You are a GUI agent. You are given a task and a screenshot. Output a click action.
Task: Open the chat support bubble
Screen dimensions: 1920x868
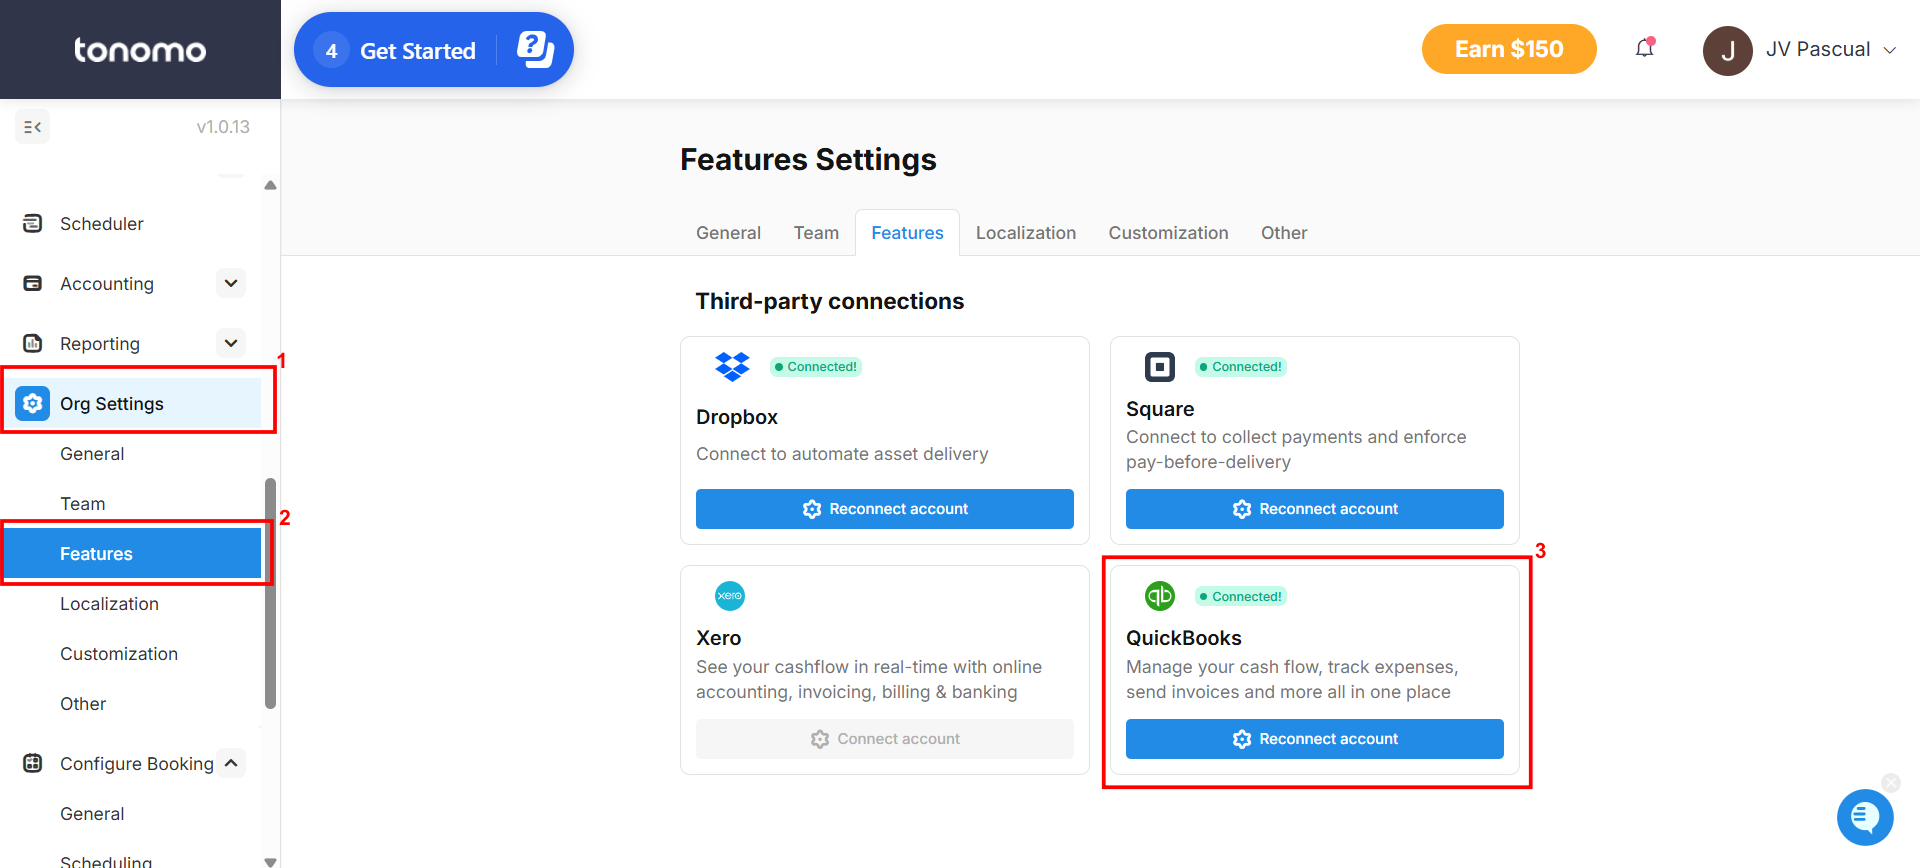tap(1865, 817)
